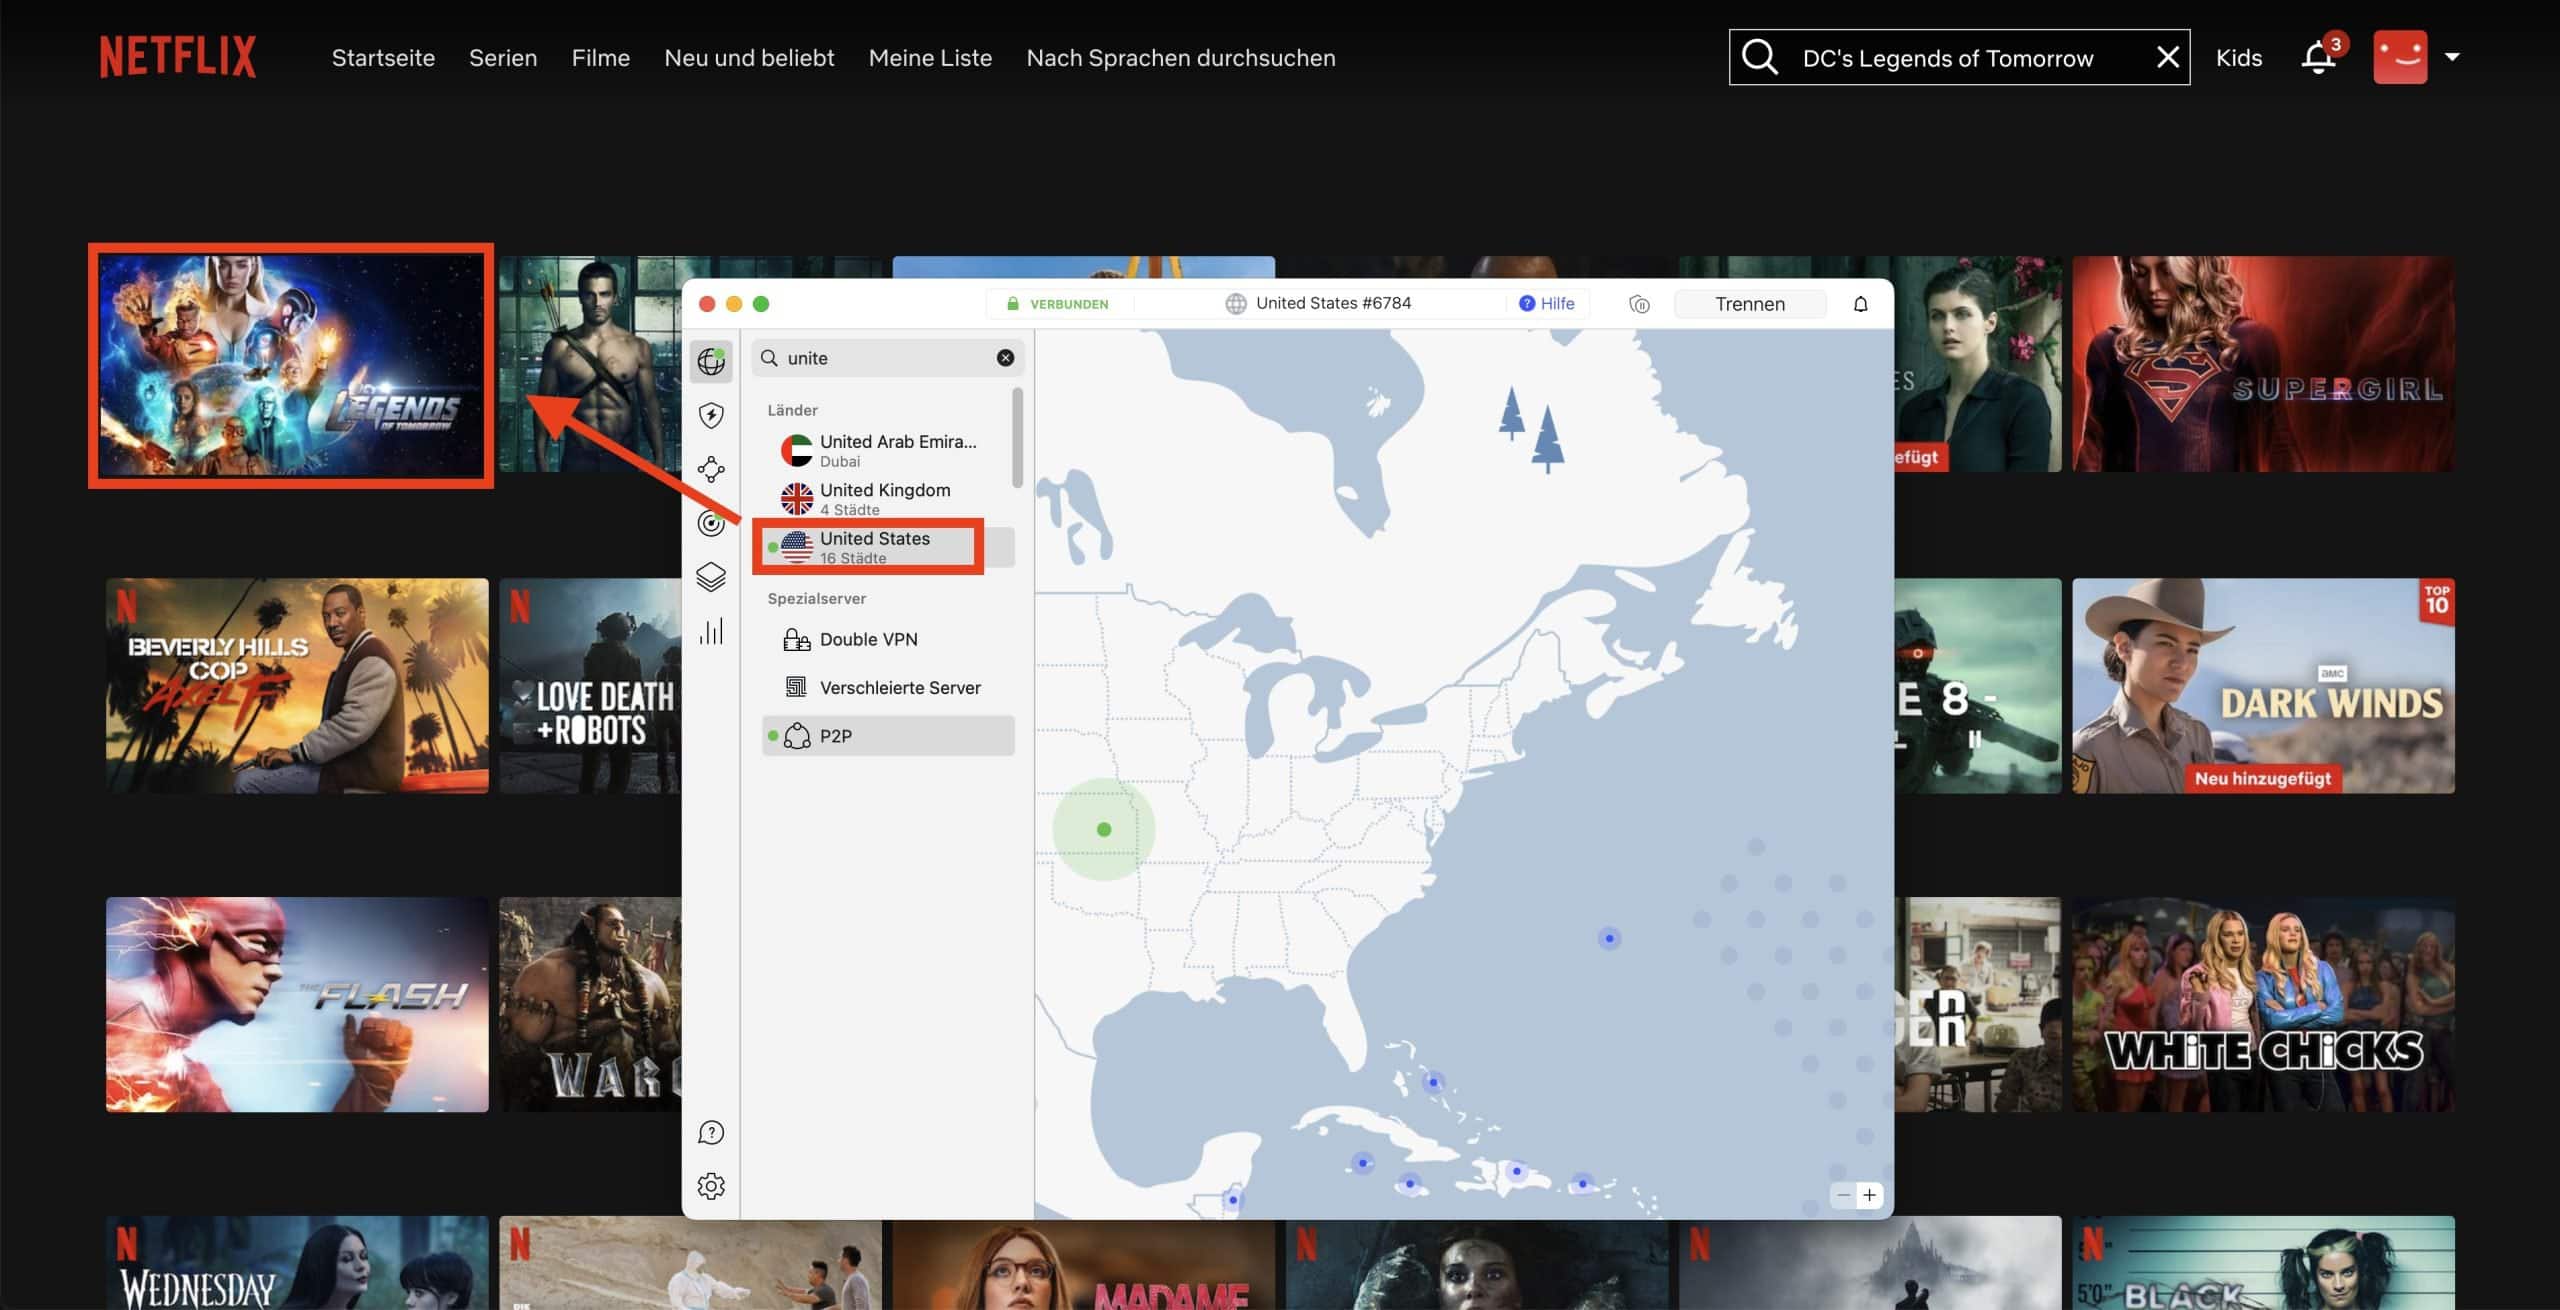
Task: Open the Dark Winds thumbnail
Action: (x=2263, y=686)
